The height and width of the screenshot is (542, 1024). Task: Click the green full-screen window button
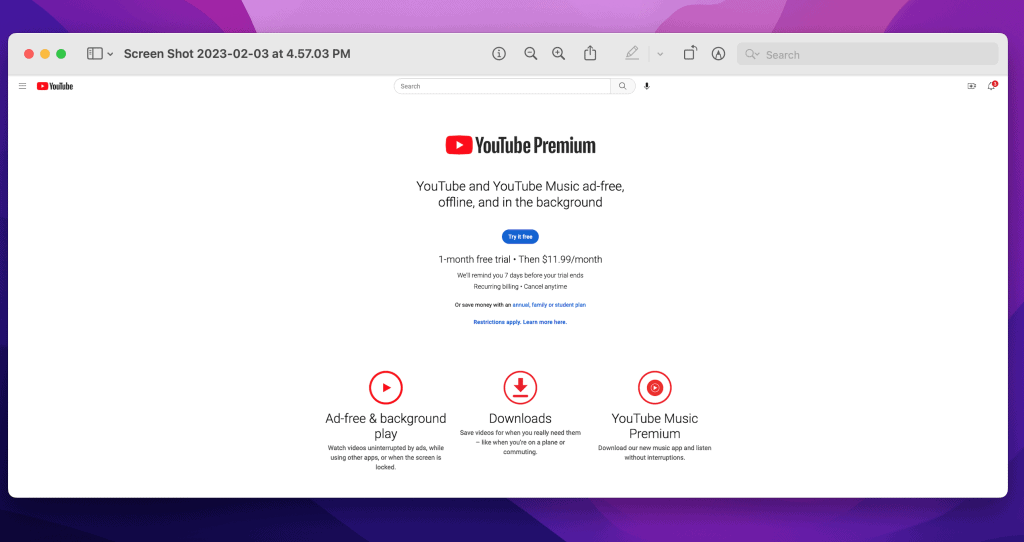pos(61,54)
